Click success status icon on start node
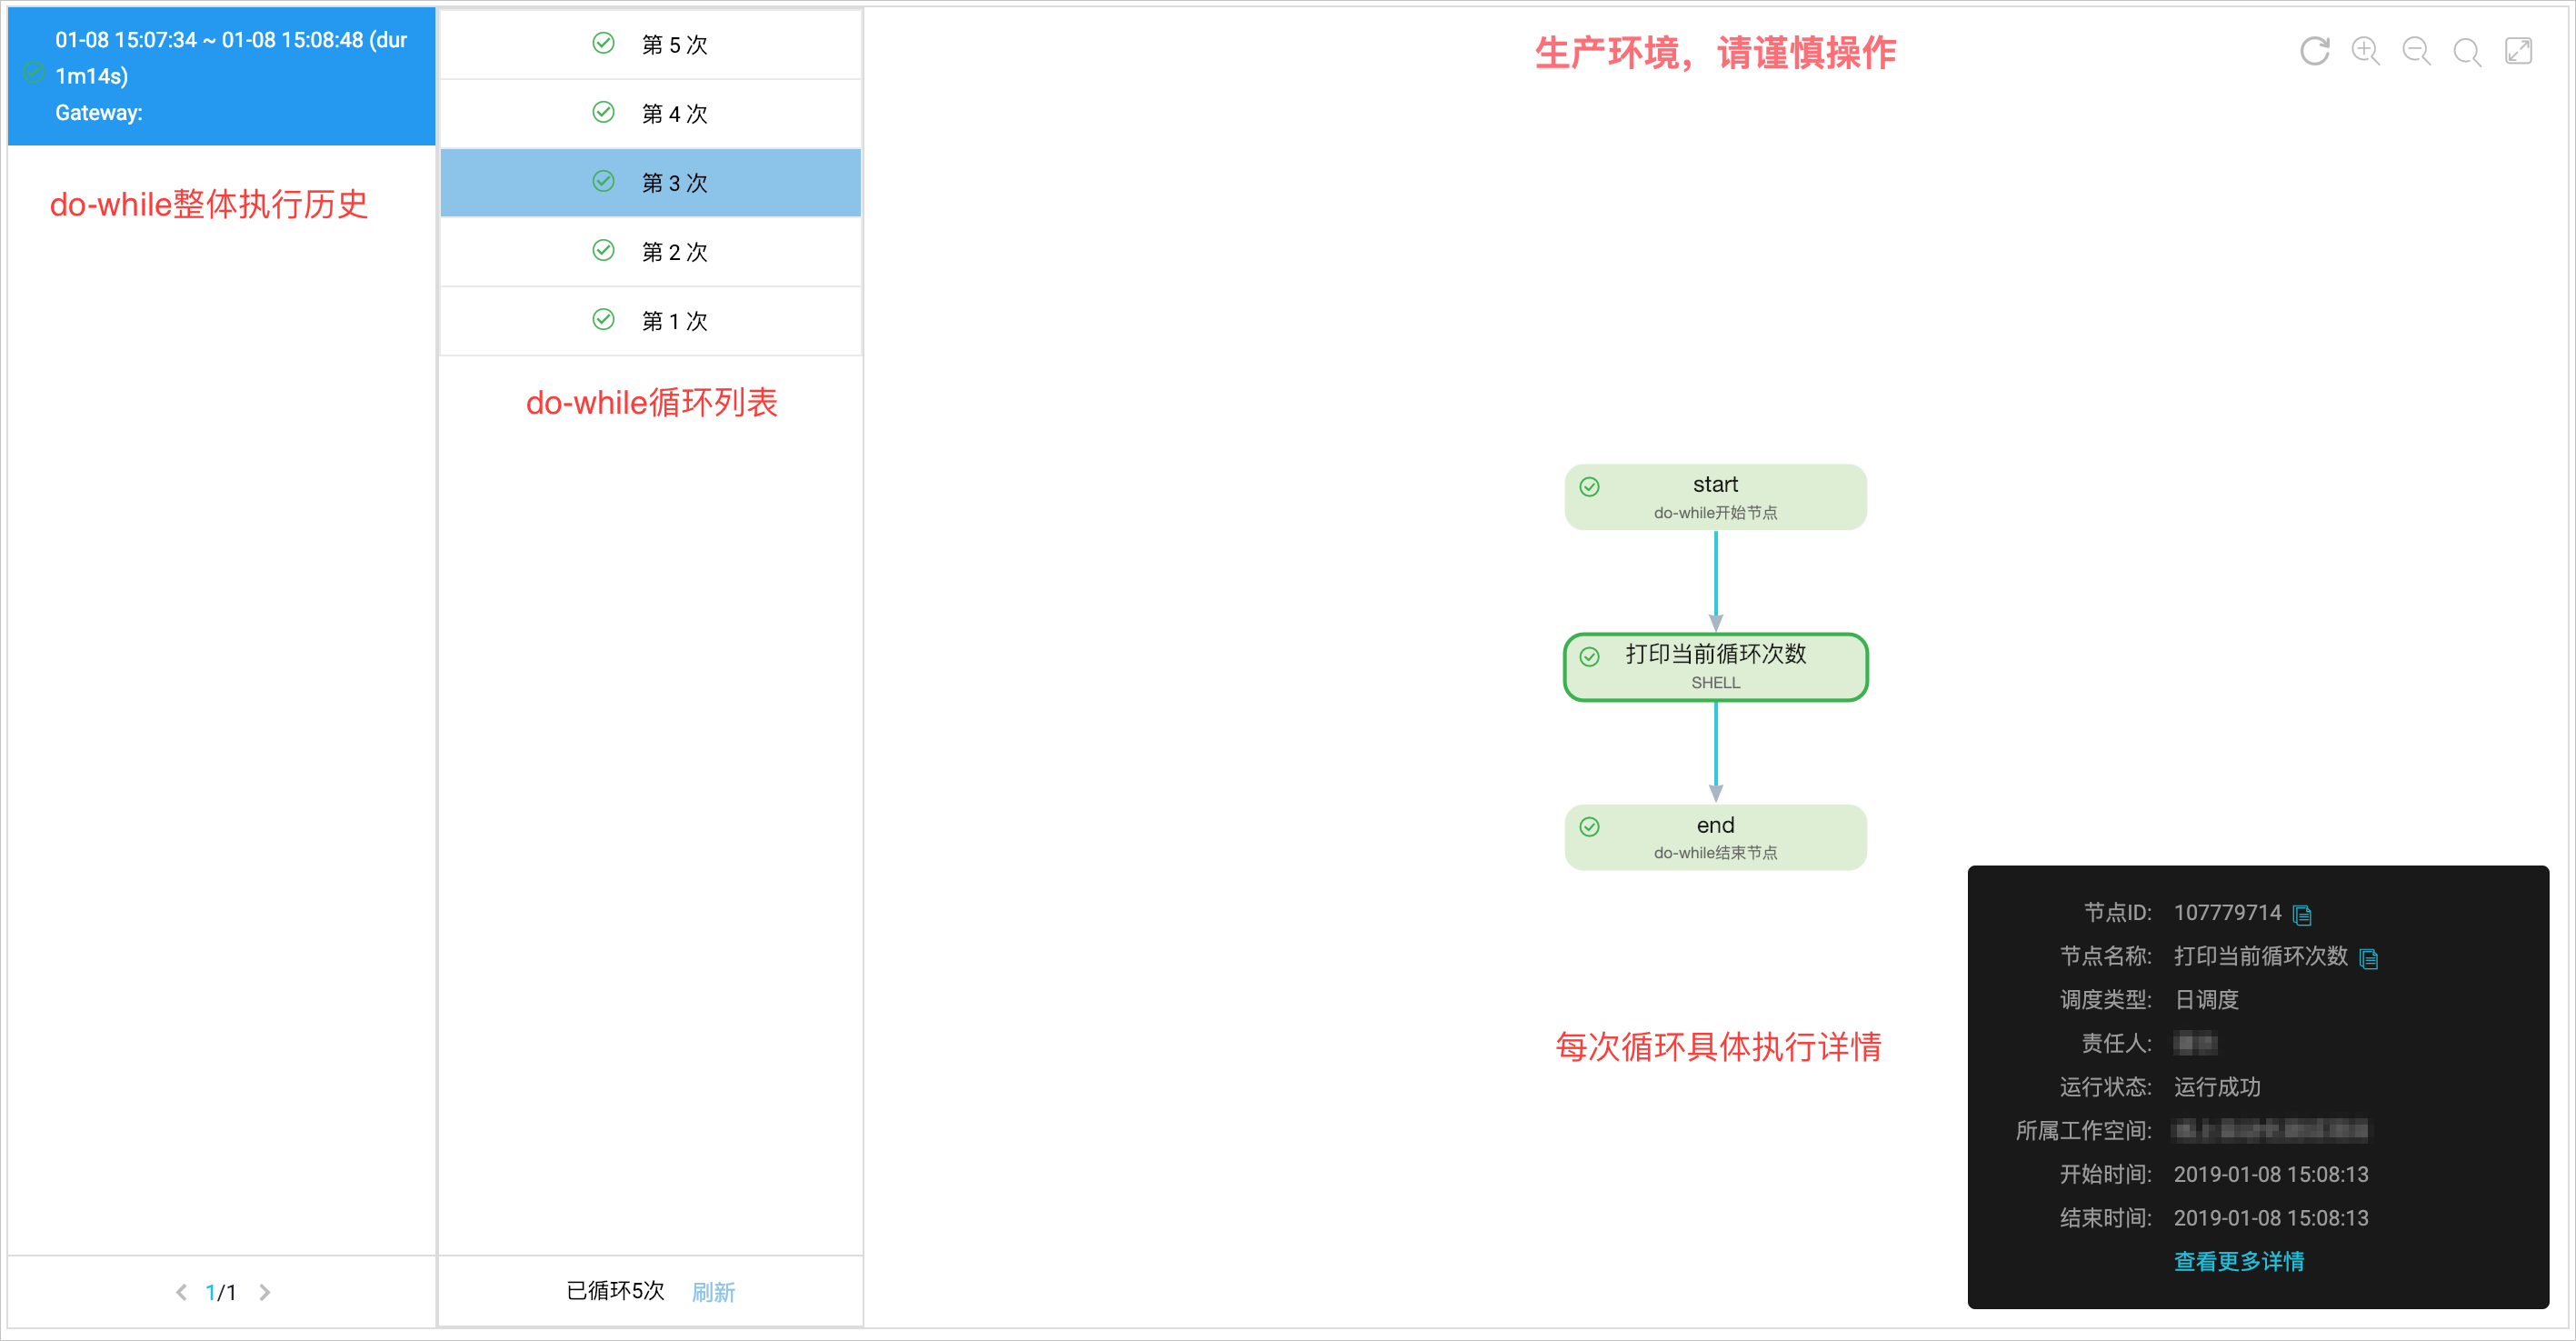2576x1341 pixels. (1589, 487)
